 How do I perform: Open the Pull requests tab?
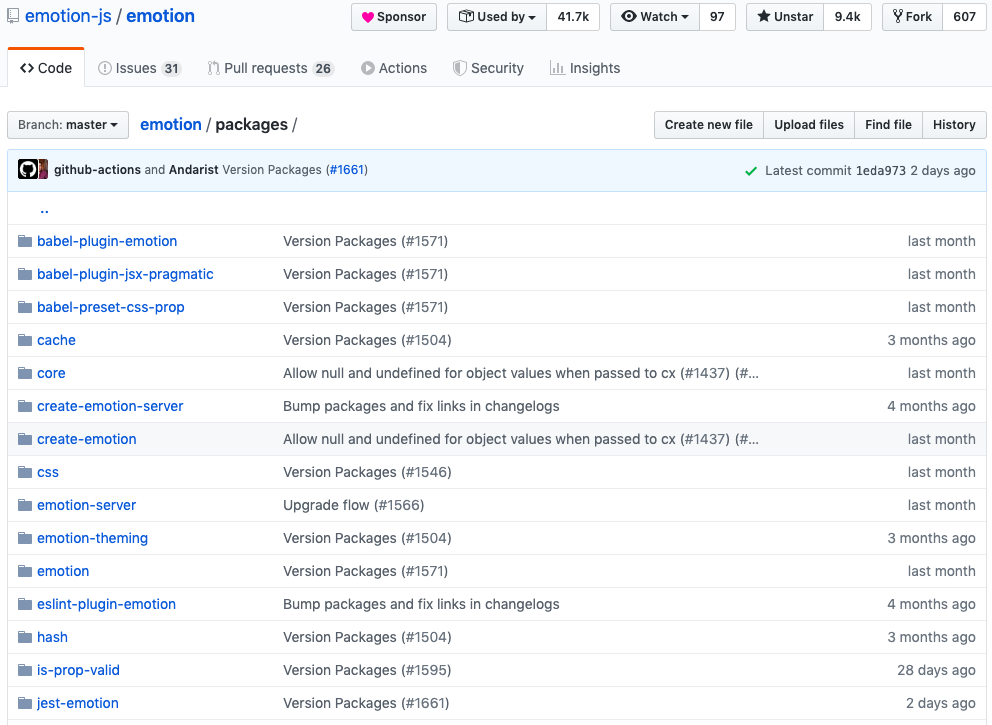270,68
